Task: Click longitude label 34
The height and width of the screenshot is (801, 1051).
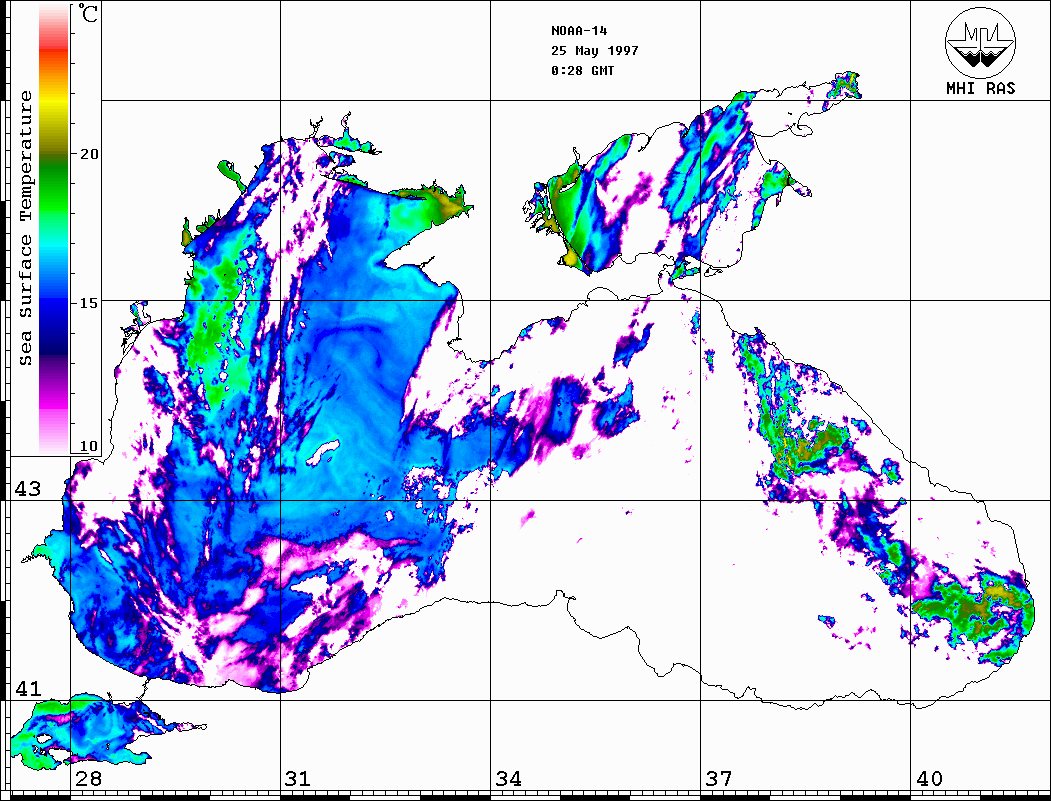Action: point(508,778)
